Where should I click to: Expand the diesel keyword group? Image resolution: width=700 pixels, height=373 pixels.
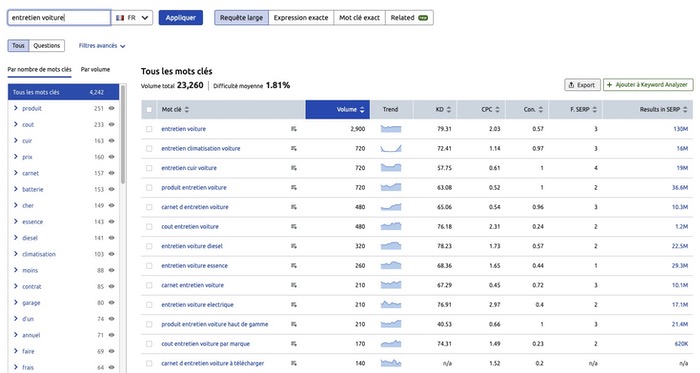click(16, 237)
